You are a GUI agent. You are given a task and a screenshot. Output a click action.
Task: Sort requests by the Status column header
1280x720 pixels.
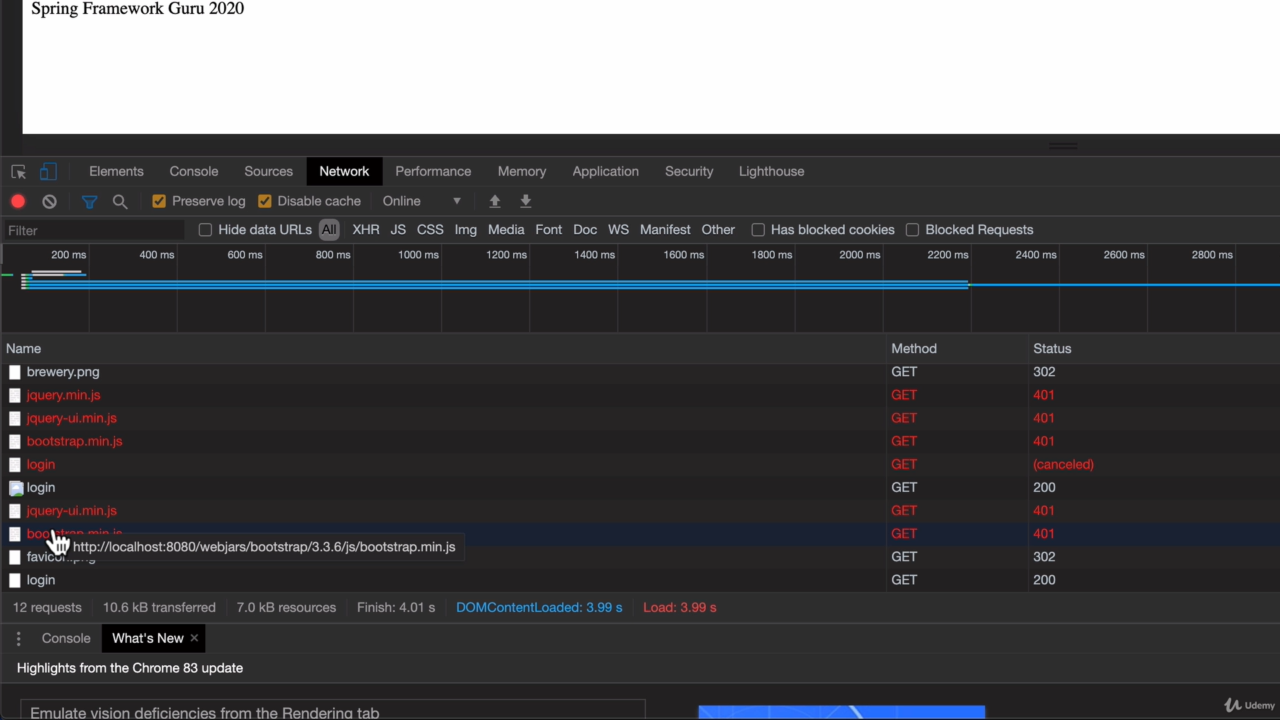click(1052, 349)
